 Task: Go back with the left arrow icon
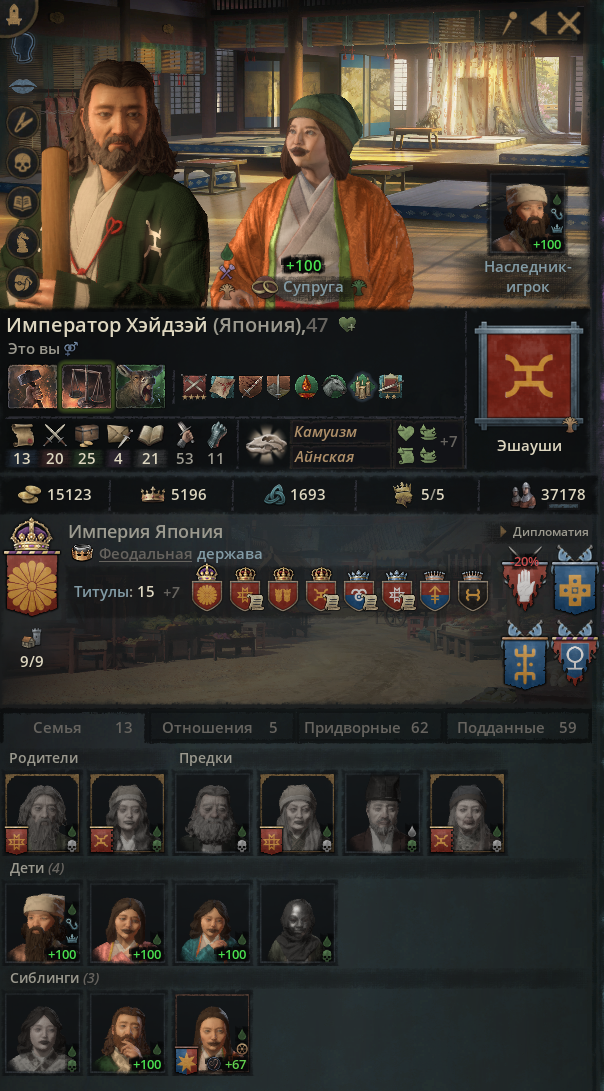point(538,24)
